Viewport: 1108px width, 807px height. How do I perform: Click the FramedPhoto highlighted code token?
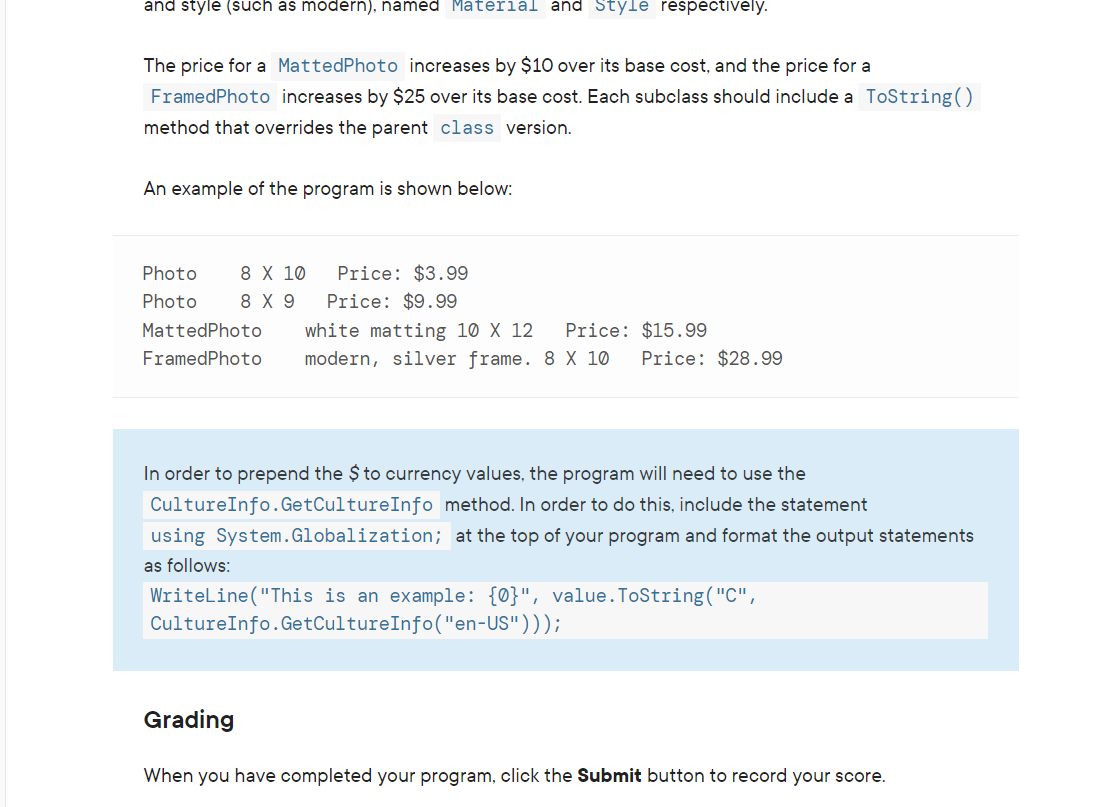pos(209,96)
